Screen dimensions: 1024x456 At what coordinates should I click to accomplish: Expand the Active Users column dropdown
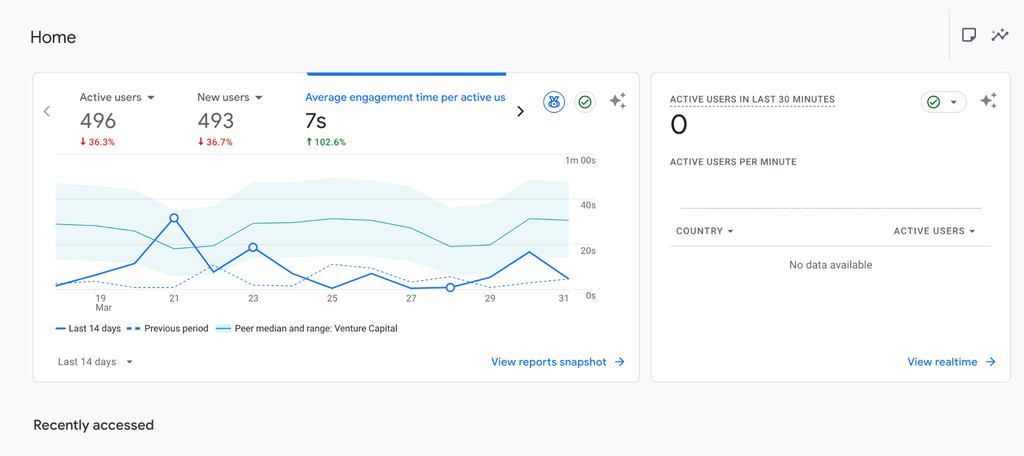click(x=935, y=231)
